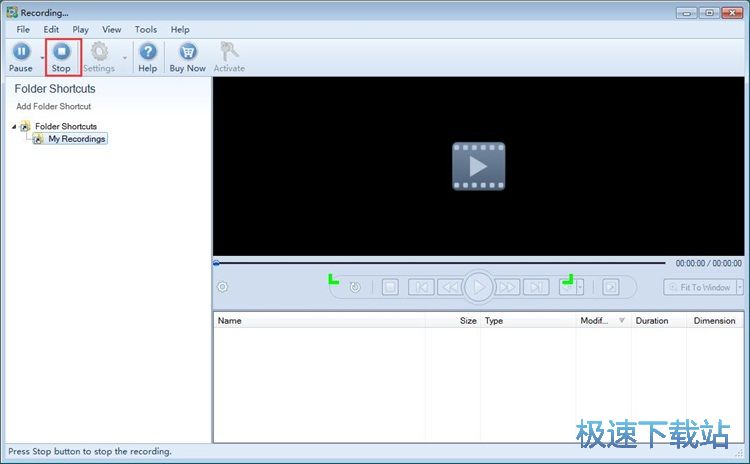Open the Fit To Window dropdown arrow
Screen dimensions: 750x464
(739, 287)
